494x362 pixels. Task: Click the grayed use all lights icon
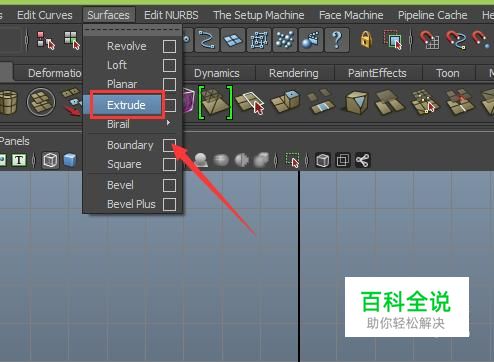pos(201,160)
